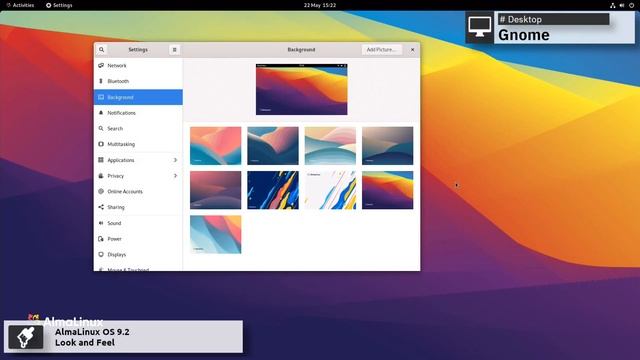Viewport: 640px width, 360px height.
Task: Open the Sharing settings label
Action: [x=116, y=207]
